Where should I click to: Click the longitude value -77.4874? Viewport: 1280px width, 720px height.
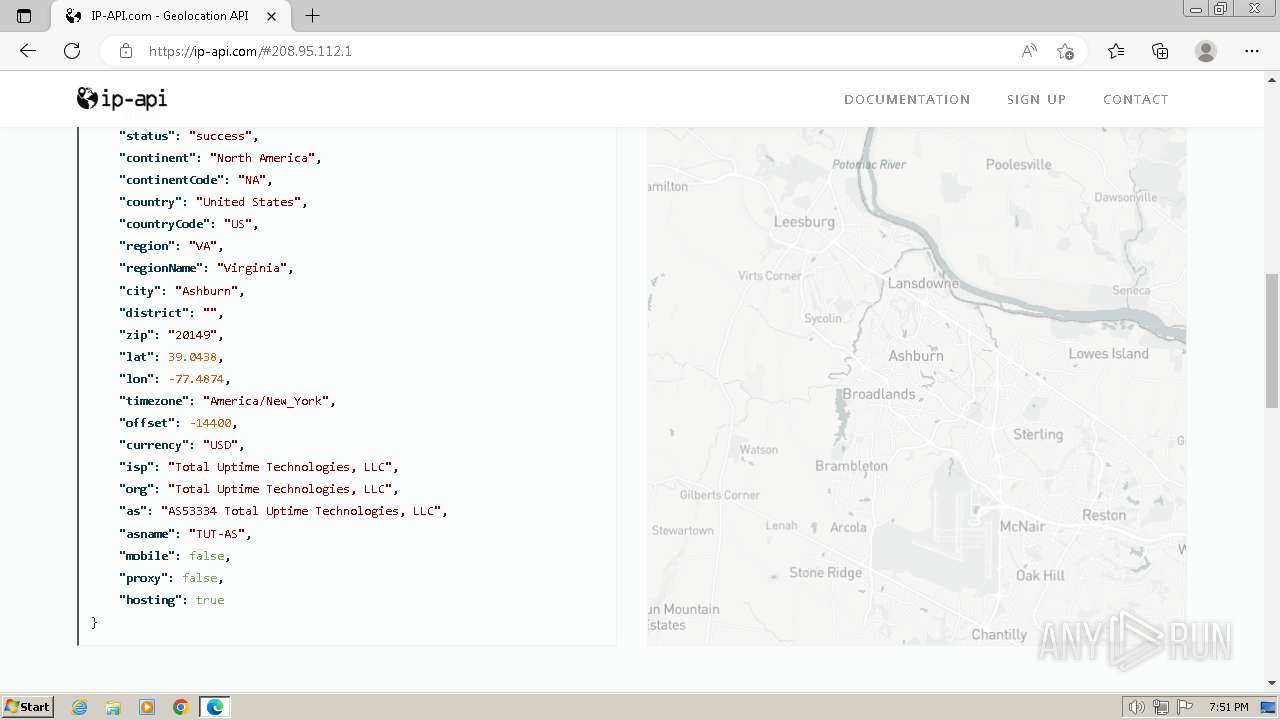coord(196,378)
